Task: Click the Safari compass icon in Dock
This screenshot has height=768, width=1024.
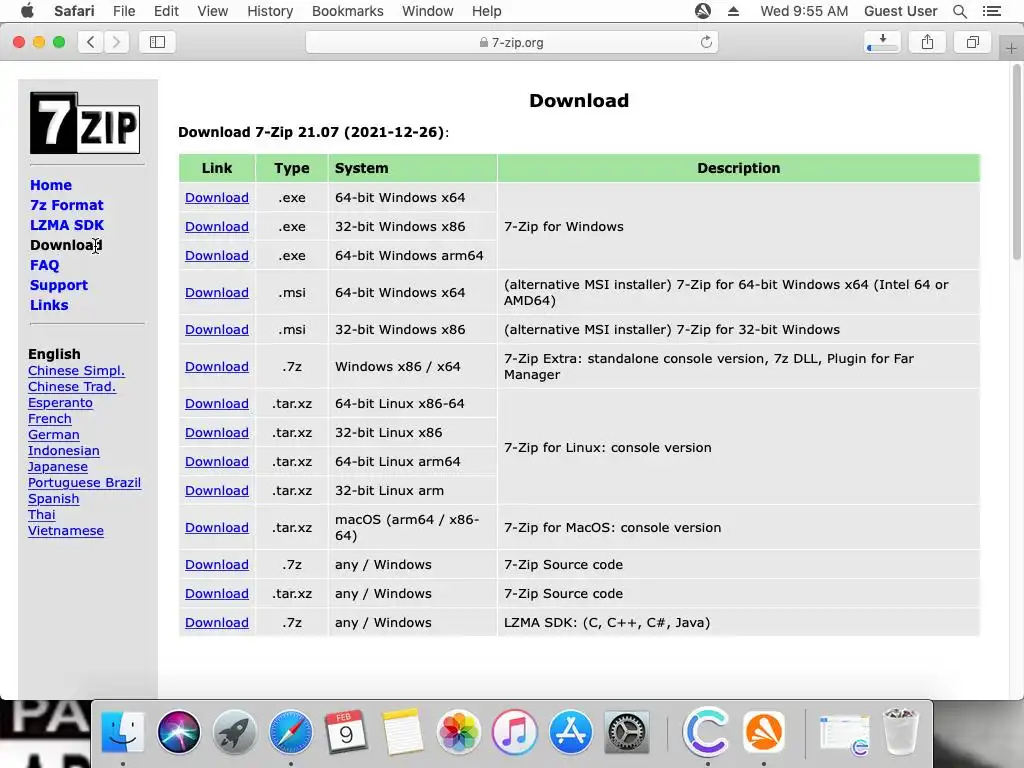Action: click(x=291, y=731)
